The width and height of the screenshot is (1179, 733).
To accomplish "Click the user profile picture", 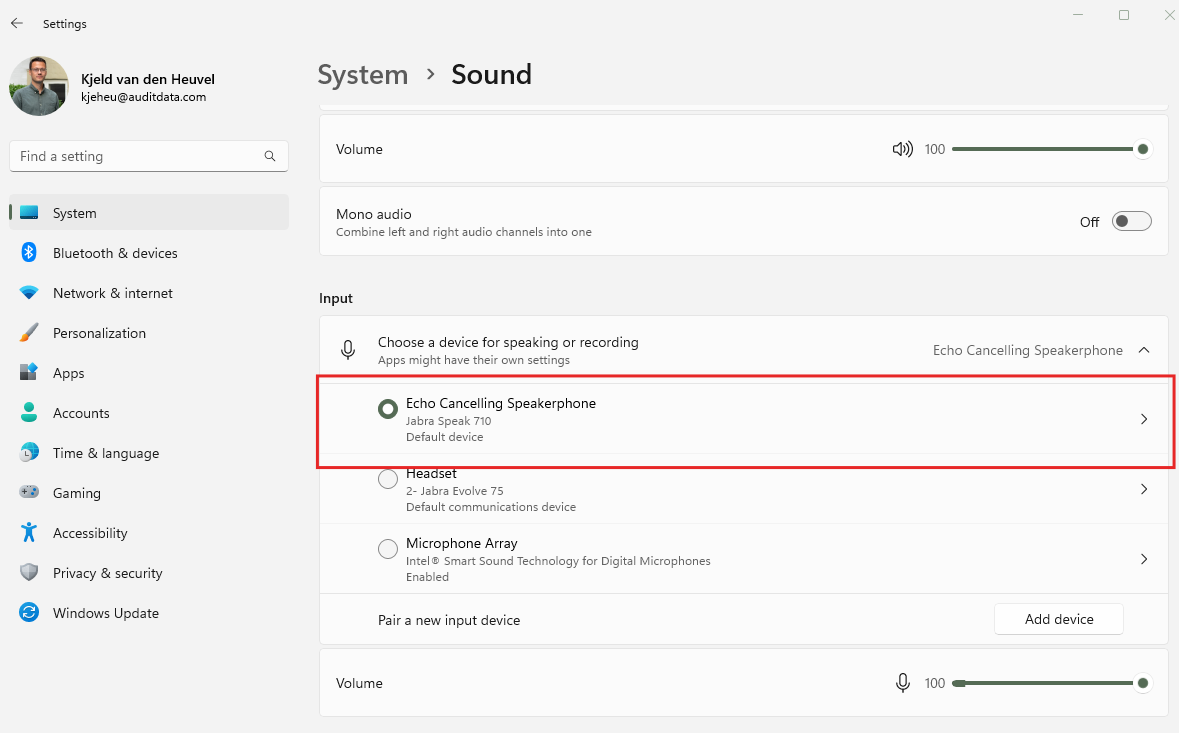I will (x=39, y=86).
